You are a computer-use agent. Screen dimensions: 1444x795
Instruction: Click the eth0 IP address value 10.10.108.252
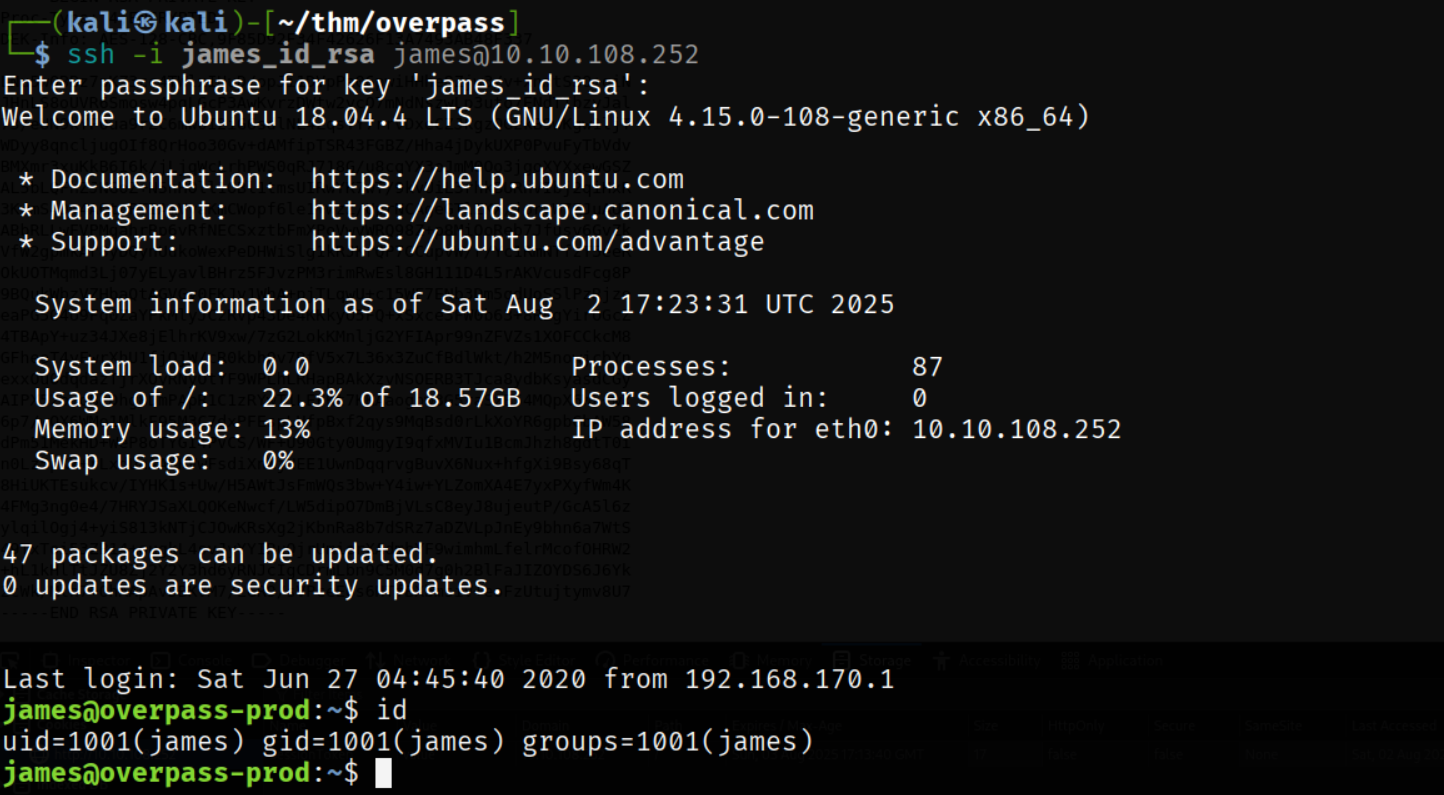point(1016,430)
